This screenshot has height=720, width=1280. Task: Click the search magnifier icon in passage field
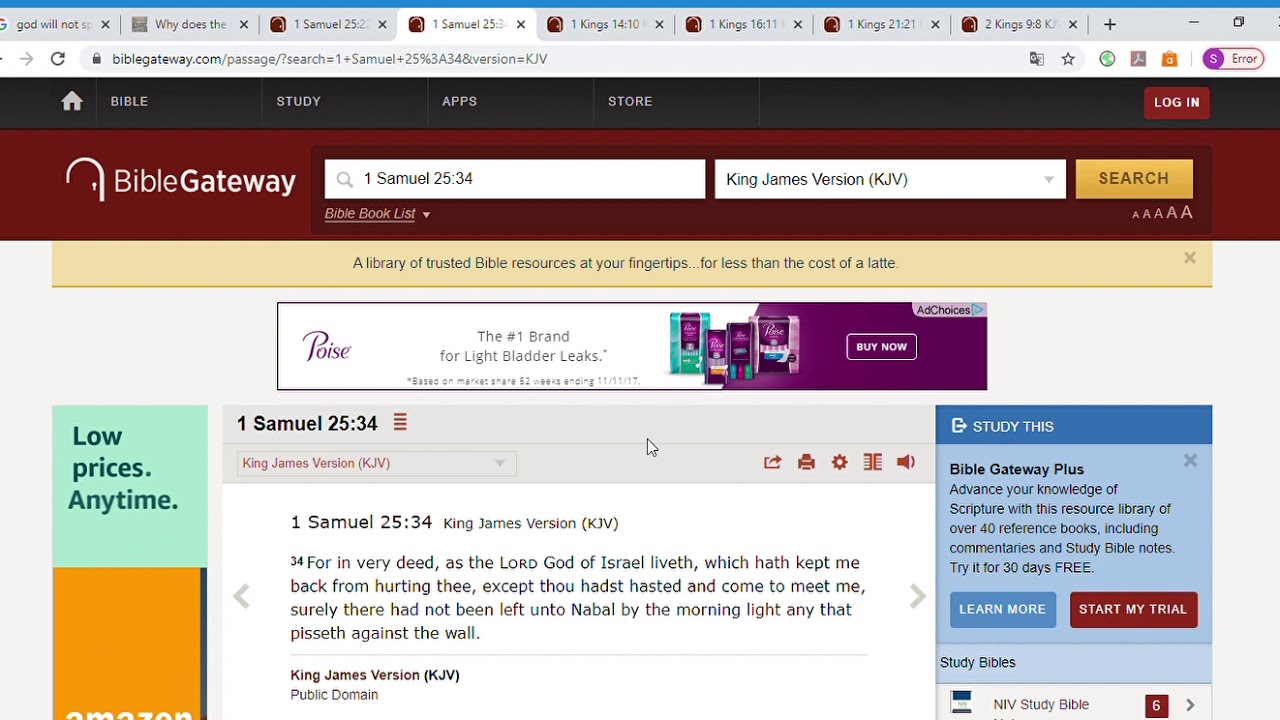coord(345,179)
